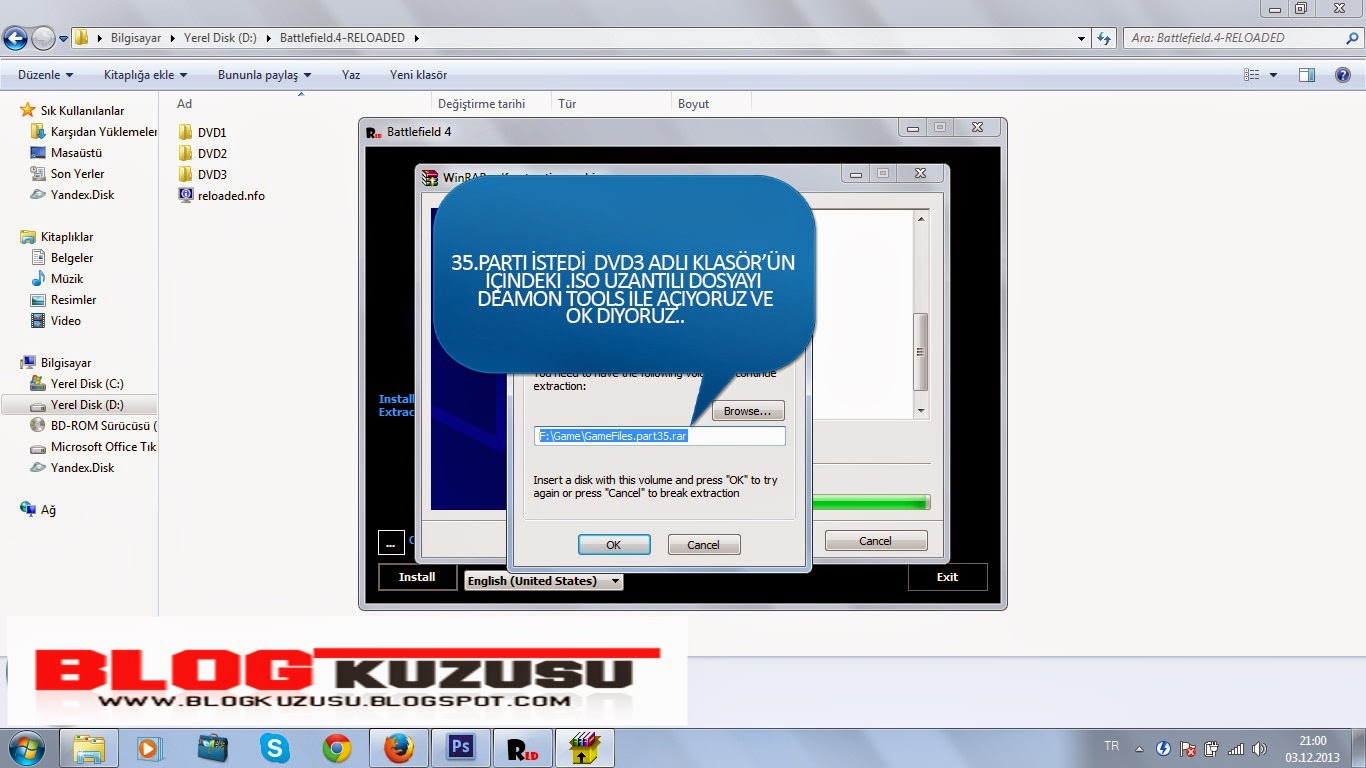The image size is (1366, 768).
Task: Open the Video library
Action: pos(65,321)
